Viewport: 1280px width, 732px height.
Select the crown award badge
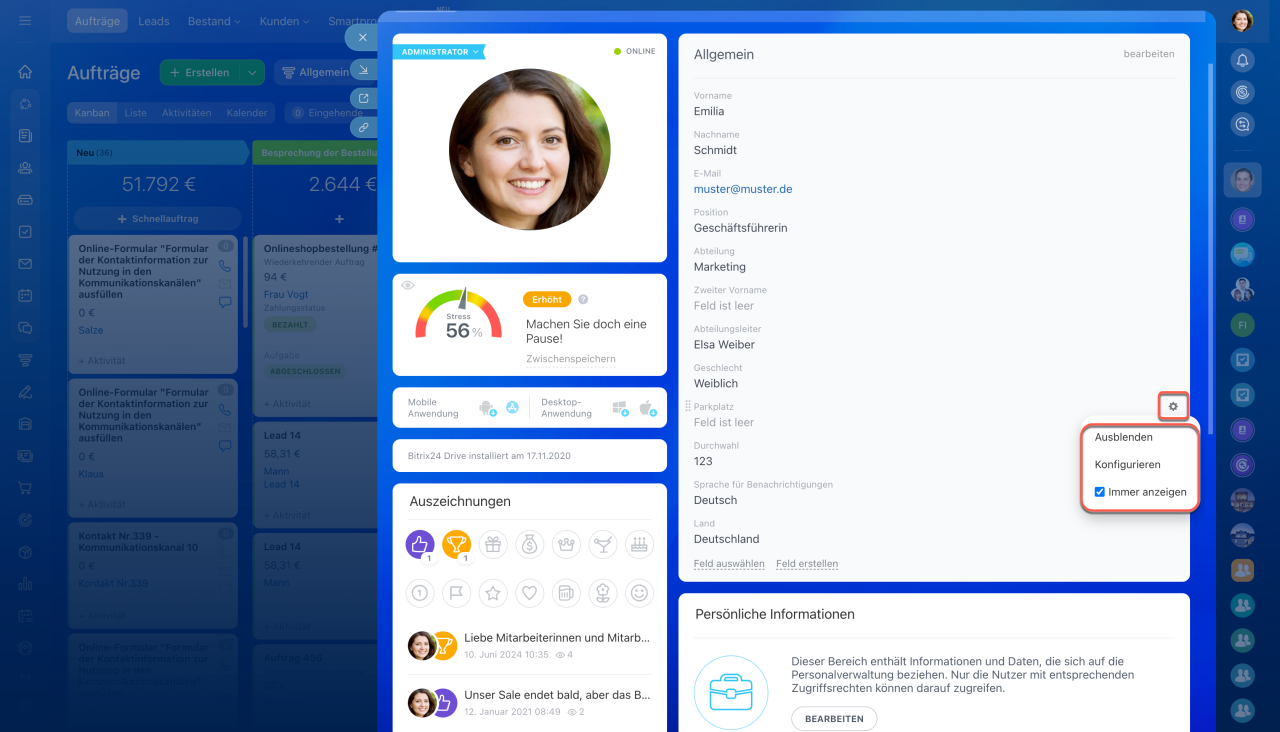[x=566, y=544]
